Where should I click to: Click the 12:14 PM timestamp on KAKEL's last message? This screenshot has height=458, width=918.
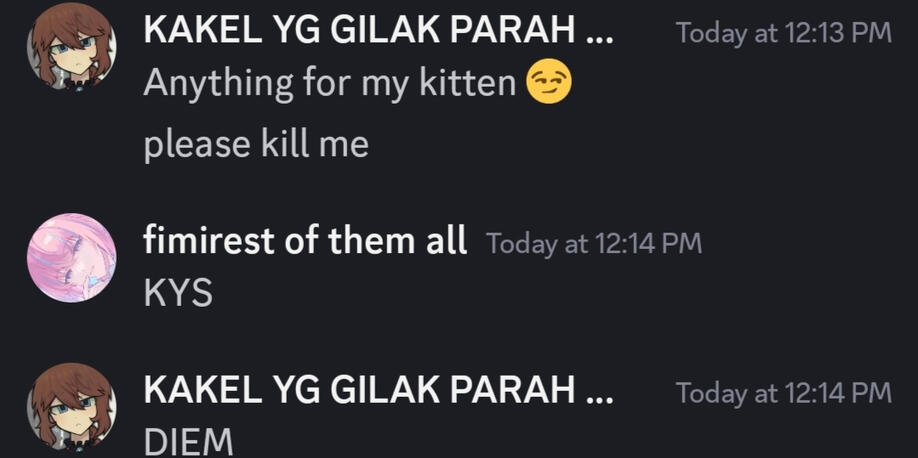pyautogui.click(x=783, y=393)
